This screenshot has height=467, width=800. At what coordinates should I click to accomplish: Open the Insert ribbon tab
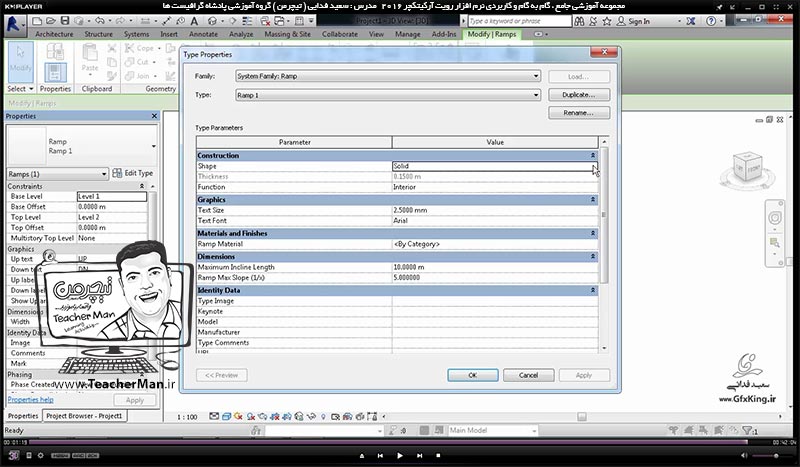pyautogui.click(x=169, y=34)
